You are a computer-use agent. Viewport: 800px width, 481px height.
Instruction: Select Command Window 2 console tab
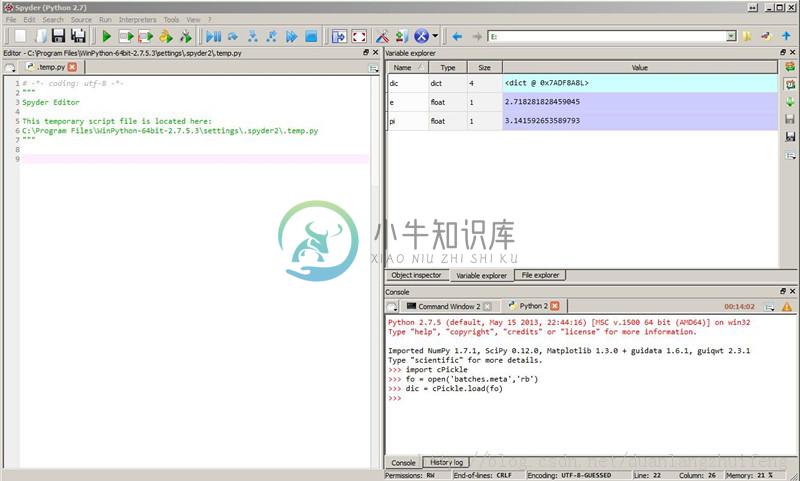pos(448,306)
